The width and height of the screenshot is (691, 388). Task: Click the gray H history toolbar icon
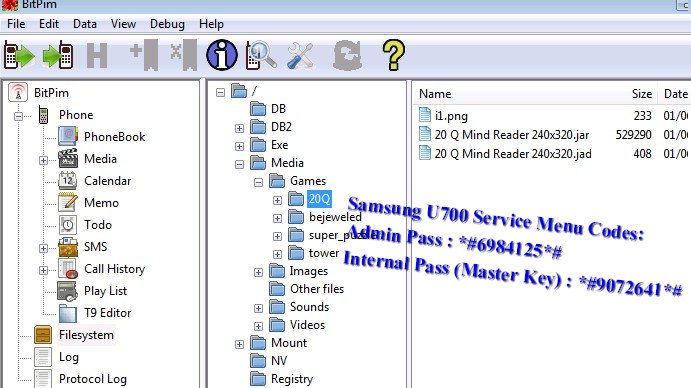click(x=97, y=55)
